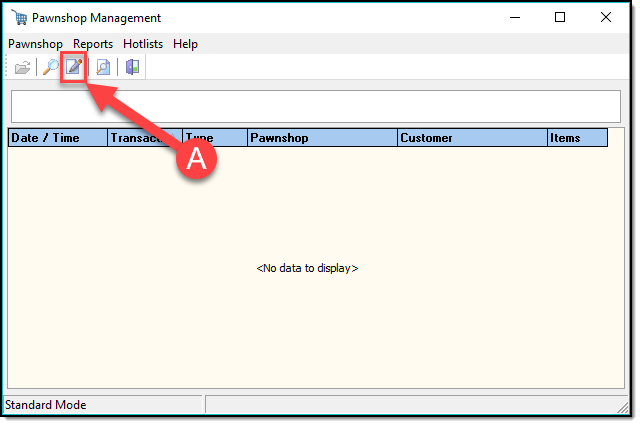Click the Type column header
This screenshot has width=640, height=425.
(x=214, y=138)
